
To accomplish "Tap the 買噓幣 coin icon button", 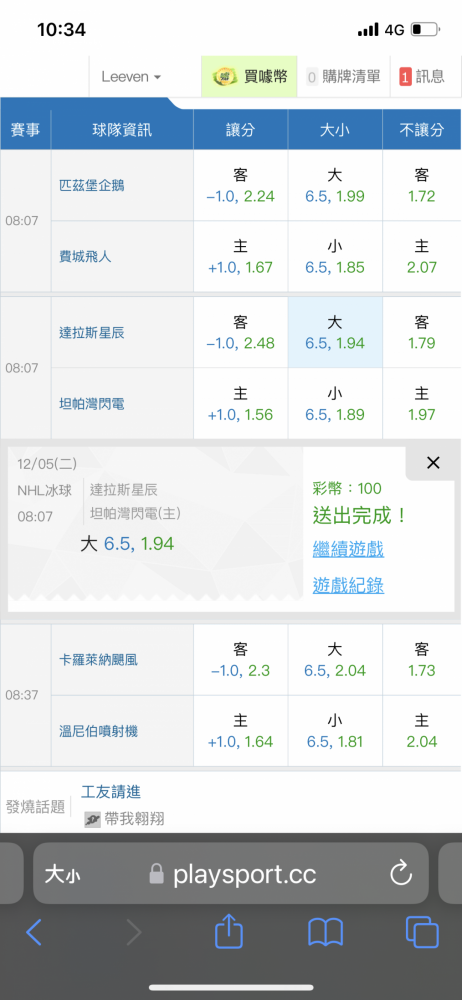I will tap(250, 77).
